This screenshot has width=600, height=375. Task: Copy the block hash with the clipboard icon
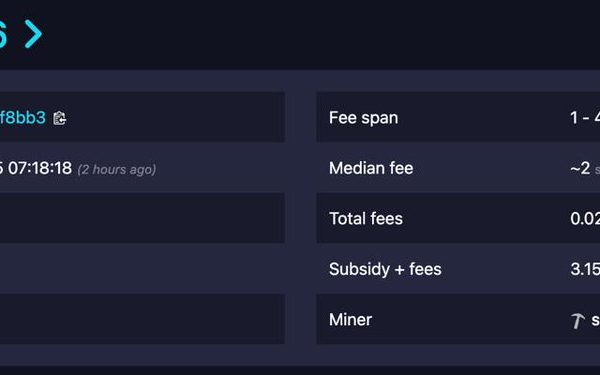tap(59, 118)
